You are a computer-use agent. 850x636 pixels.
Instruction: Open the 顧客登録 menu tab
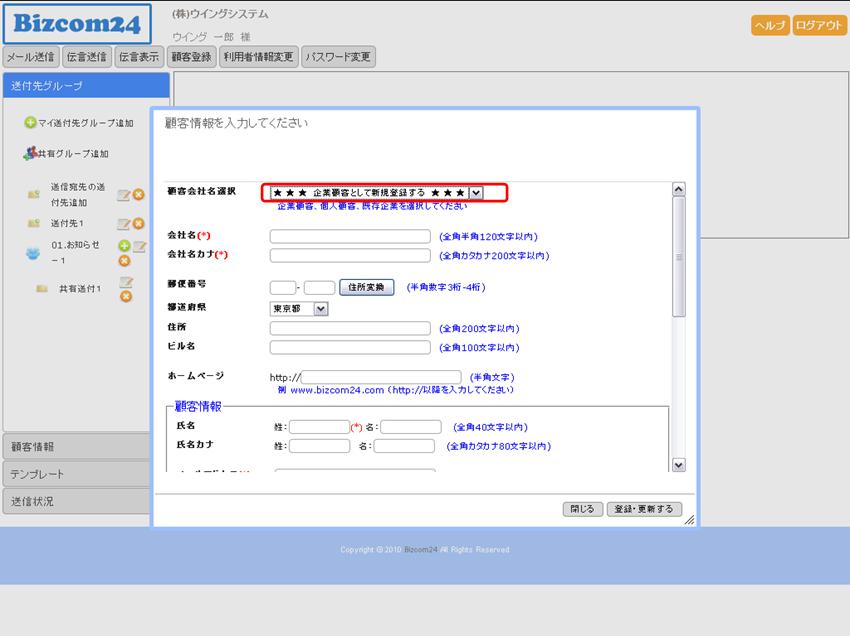pyautogui.click(x=191, y=57)
